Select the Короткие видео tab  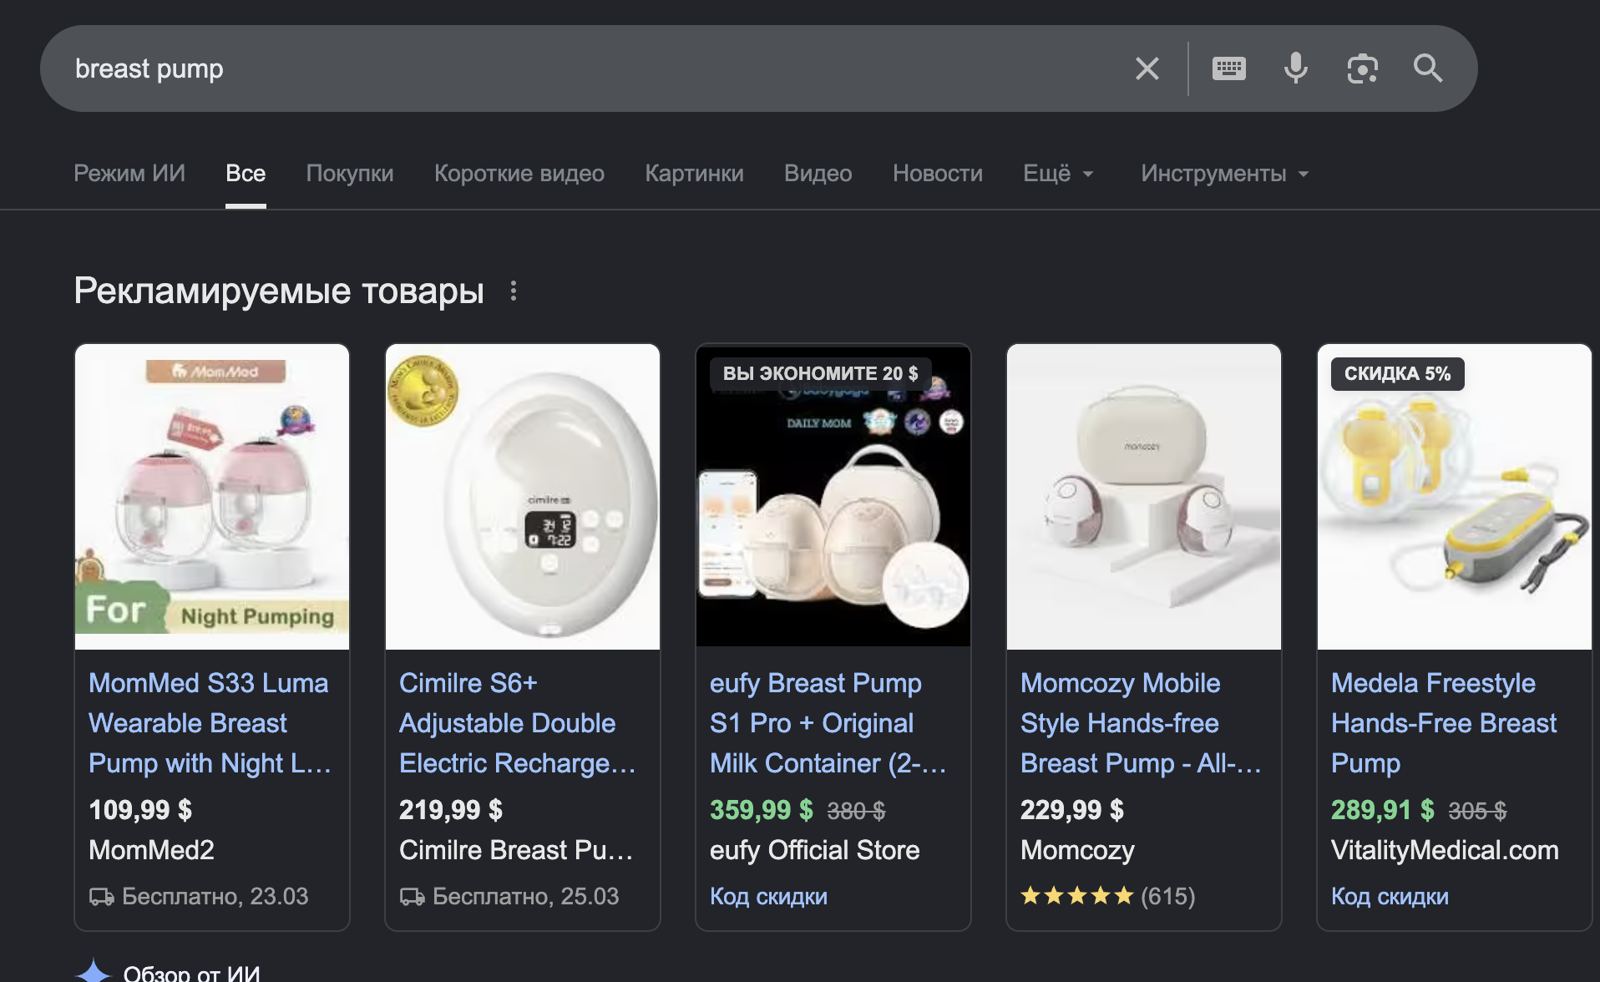coord(519,173)
